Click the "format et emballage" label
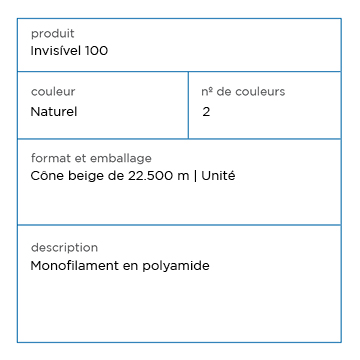The image size is (360, 360). [91, 158]
